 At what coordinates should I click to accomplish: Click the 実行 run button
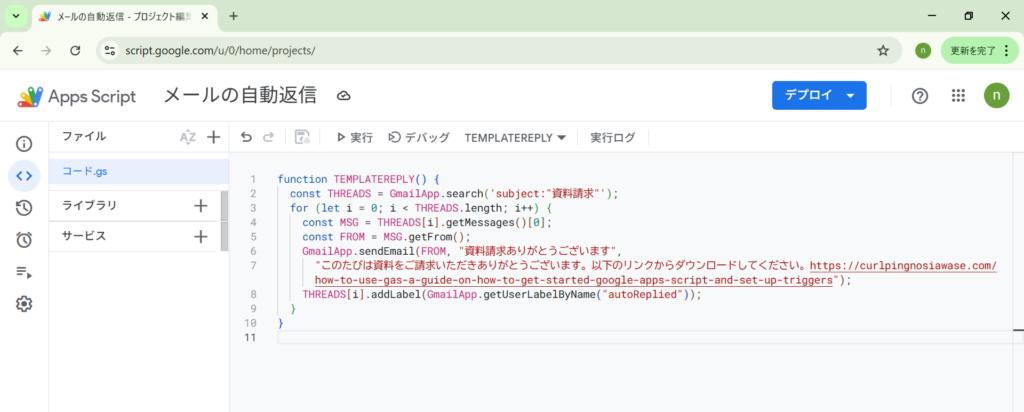click(354, 137)
